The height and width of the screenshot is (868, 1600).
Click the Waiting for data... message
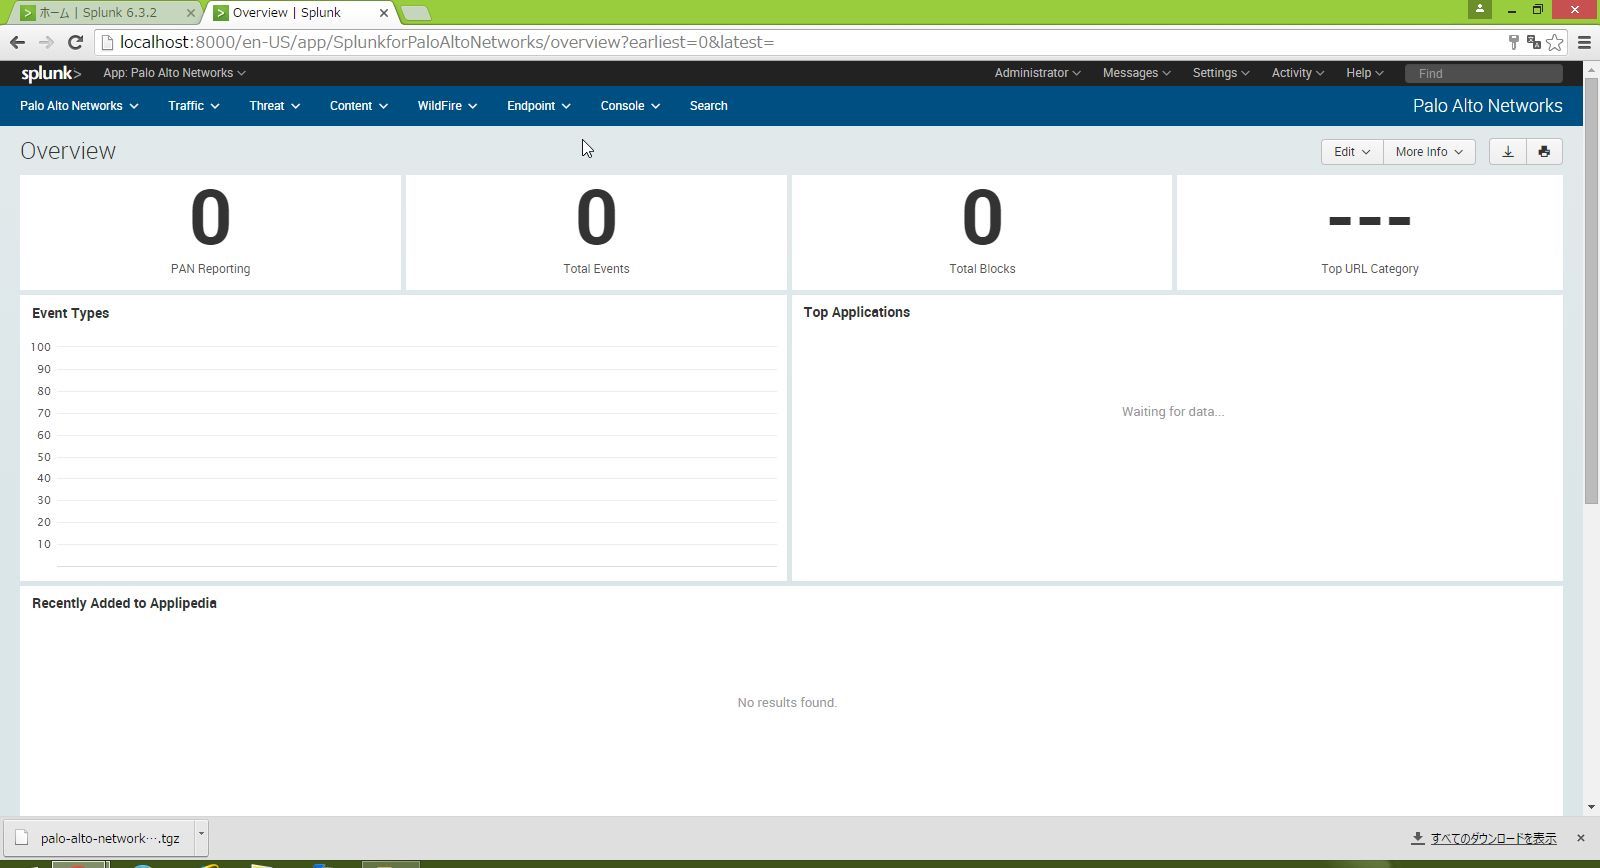(1172, 411)
